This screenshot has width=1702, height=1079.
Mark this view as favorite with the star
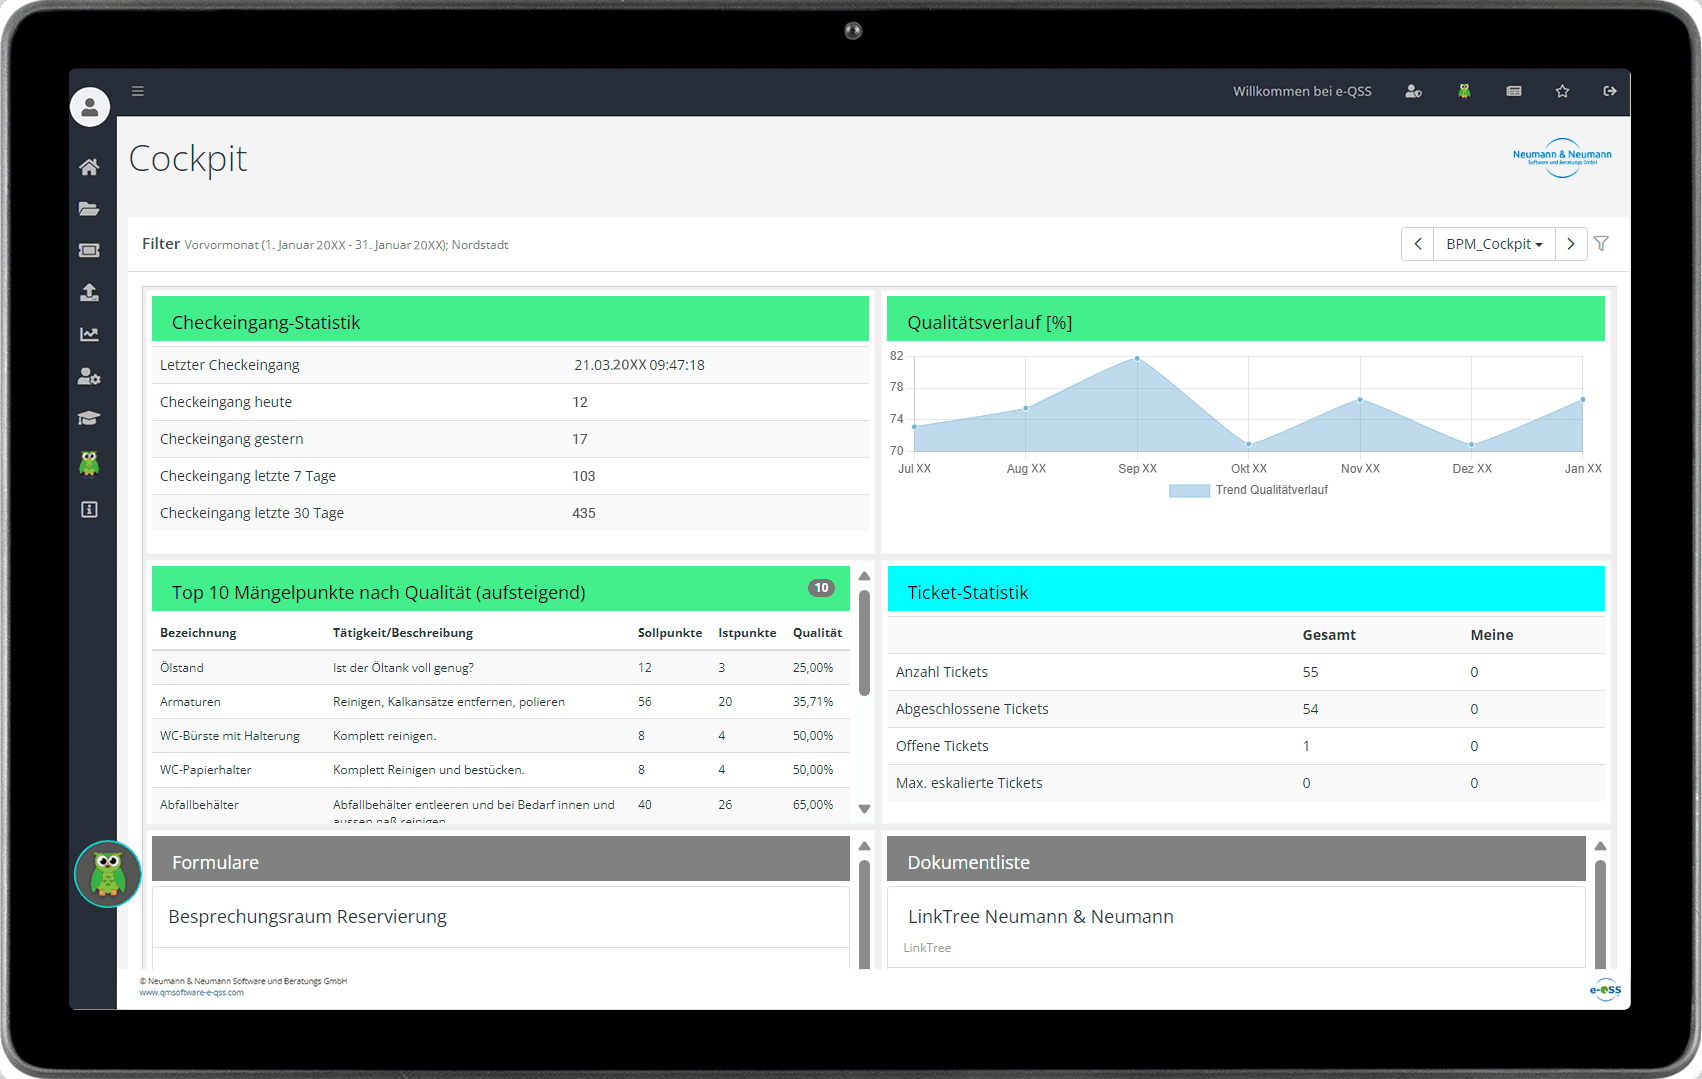point(1562,91)
